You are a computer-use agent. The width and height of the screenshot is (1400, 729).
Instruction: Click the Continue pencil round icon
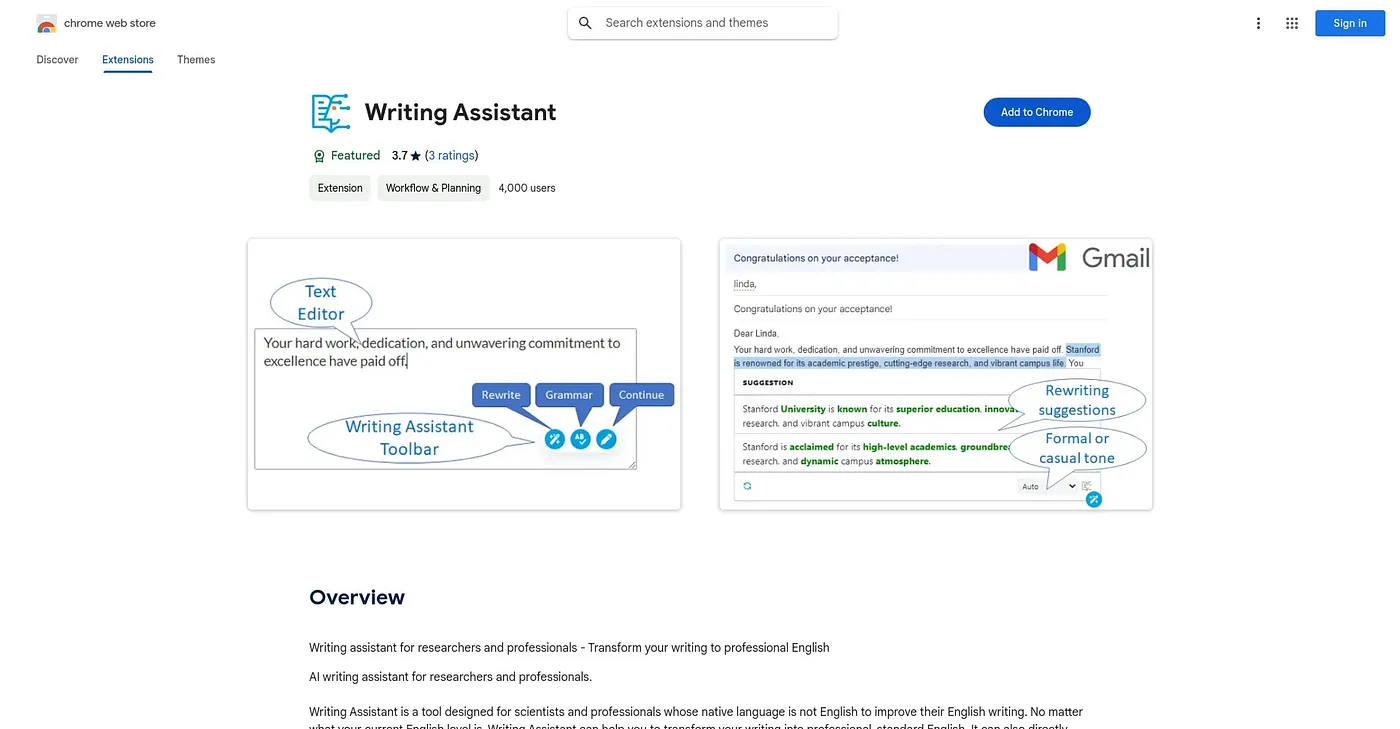606,439
